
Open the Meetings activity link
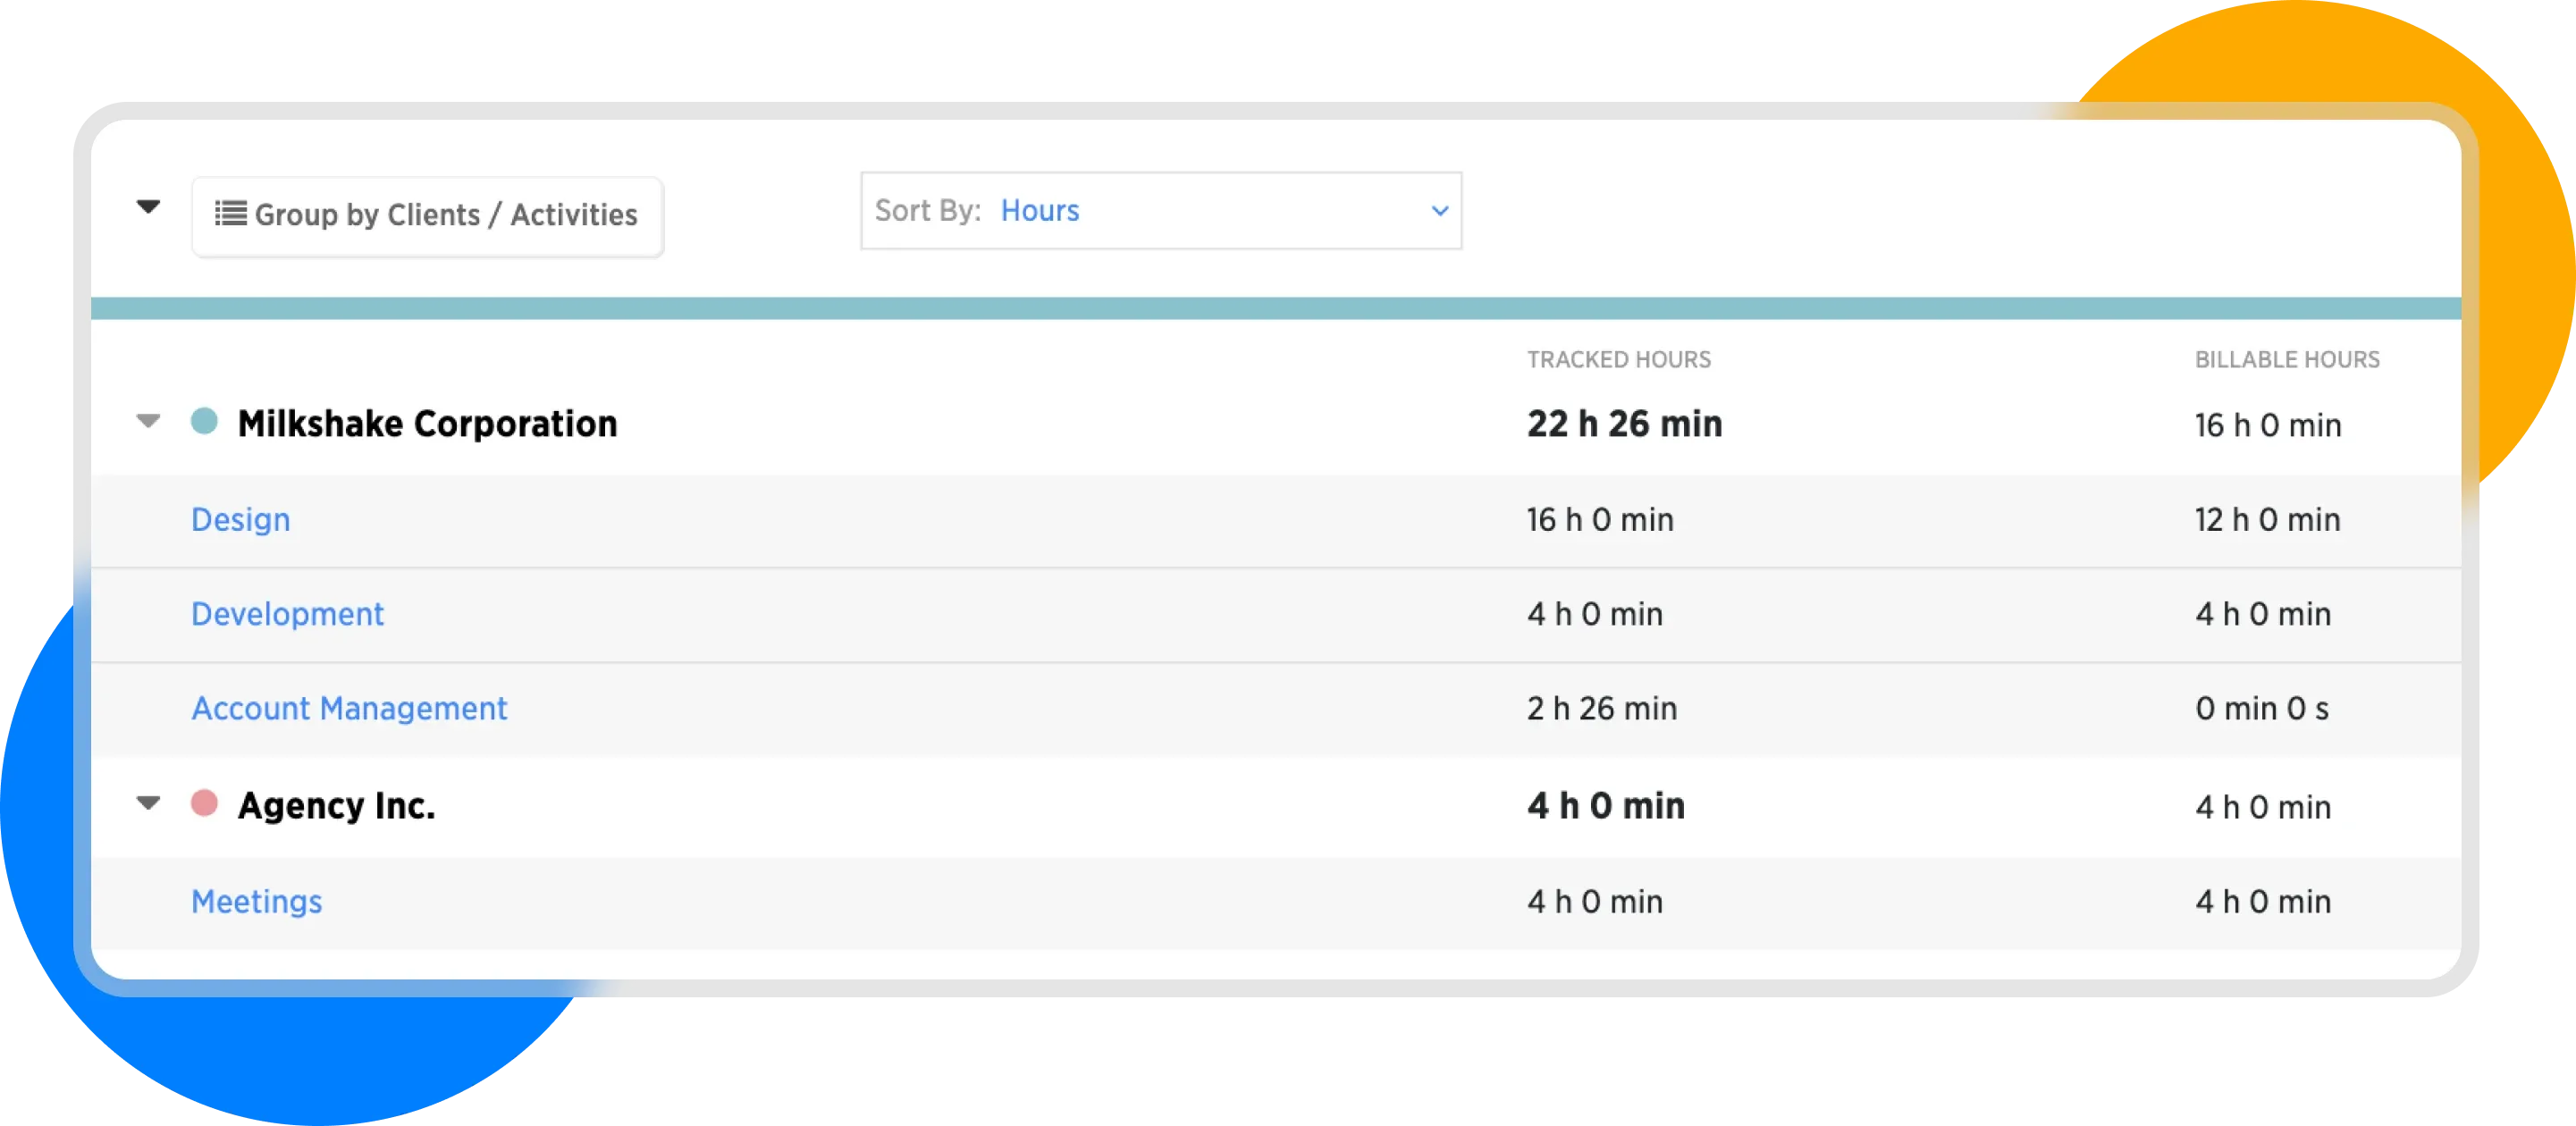(x=256, y=902)
